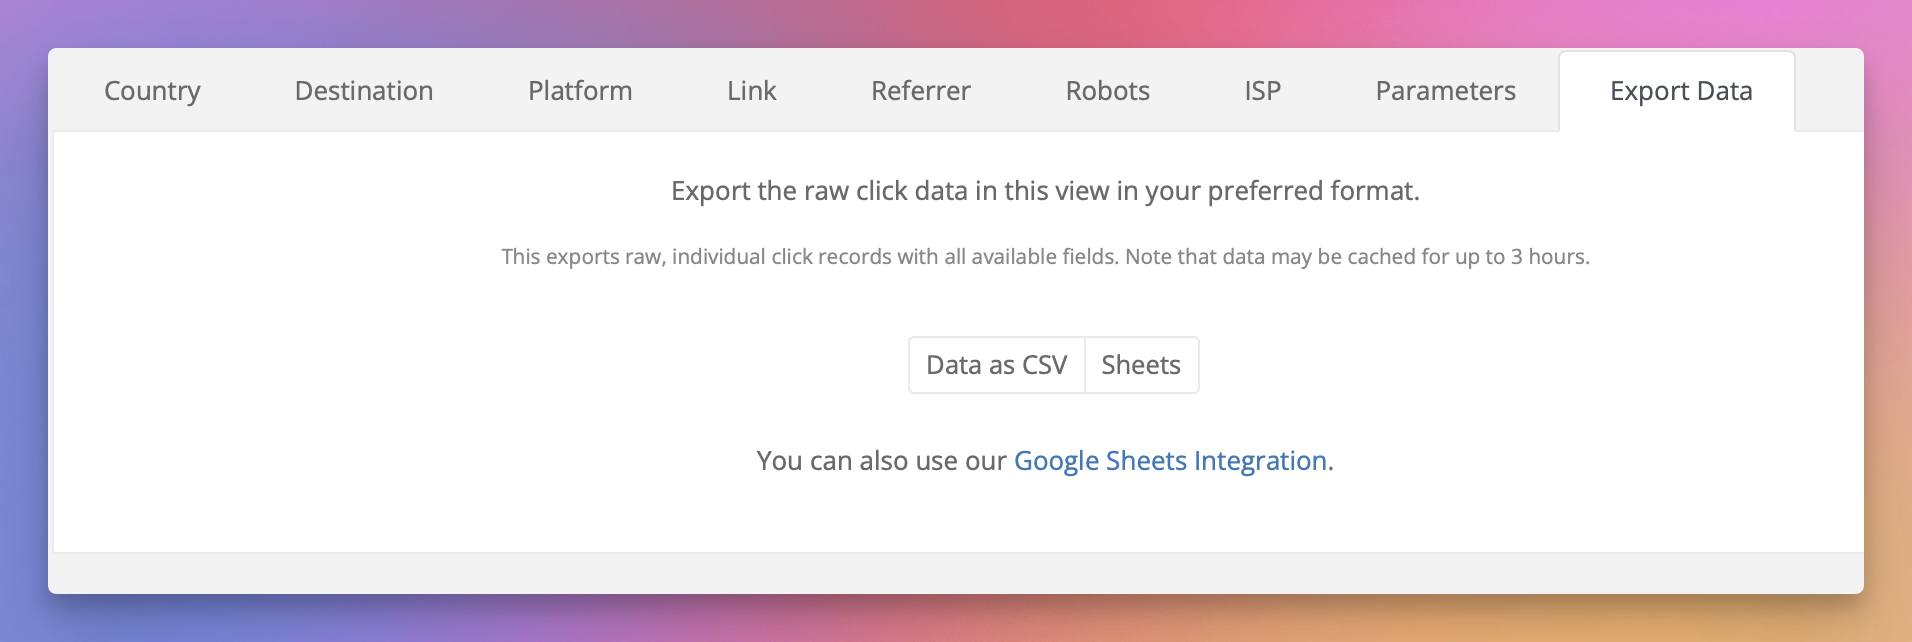Open the Destination tab
This screenshot has width=1912, height=642.
(364, 91)
